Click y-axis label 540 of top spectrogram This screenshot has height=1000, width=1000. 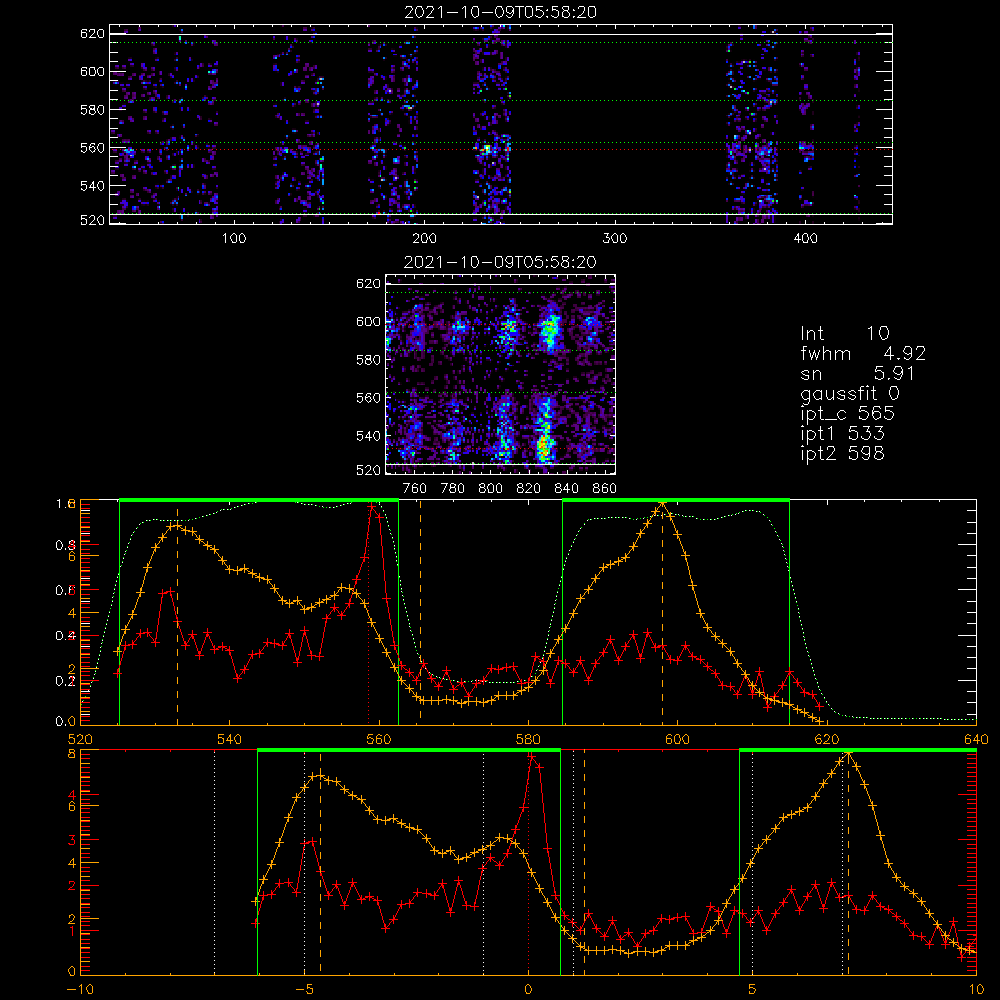(x=92, y=186)
